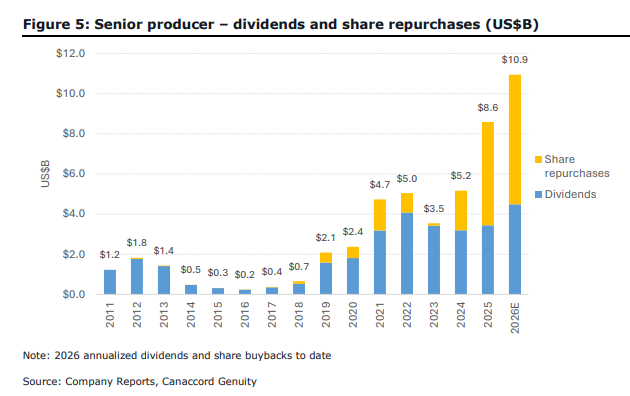This screenshot has width=630, height=396.
Task: Click the 2026E x-axis label
Action: click(515, 318)
